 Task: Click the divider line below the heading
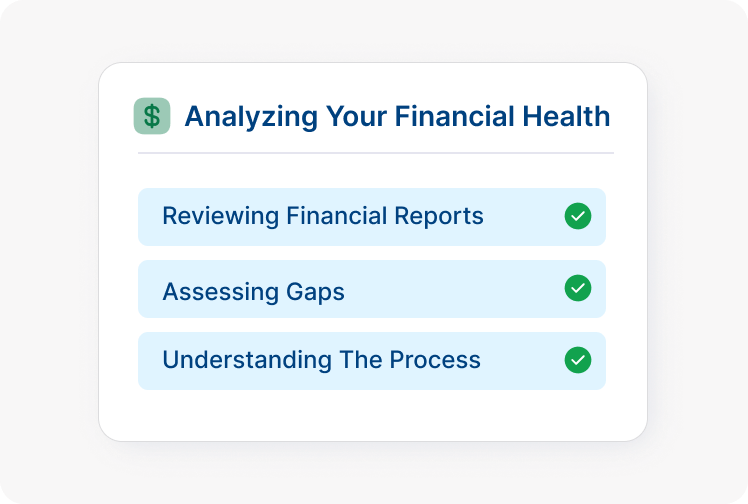pyautogui.click(x=375, y=154)
